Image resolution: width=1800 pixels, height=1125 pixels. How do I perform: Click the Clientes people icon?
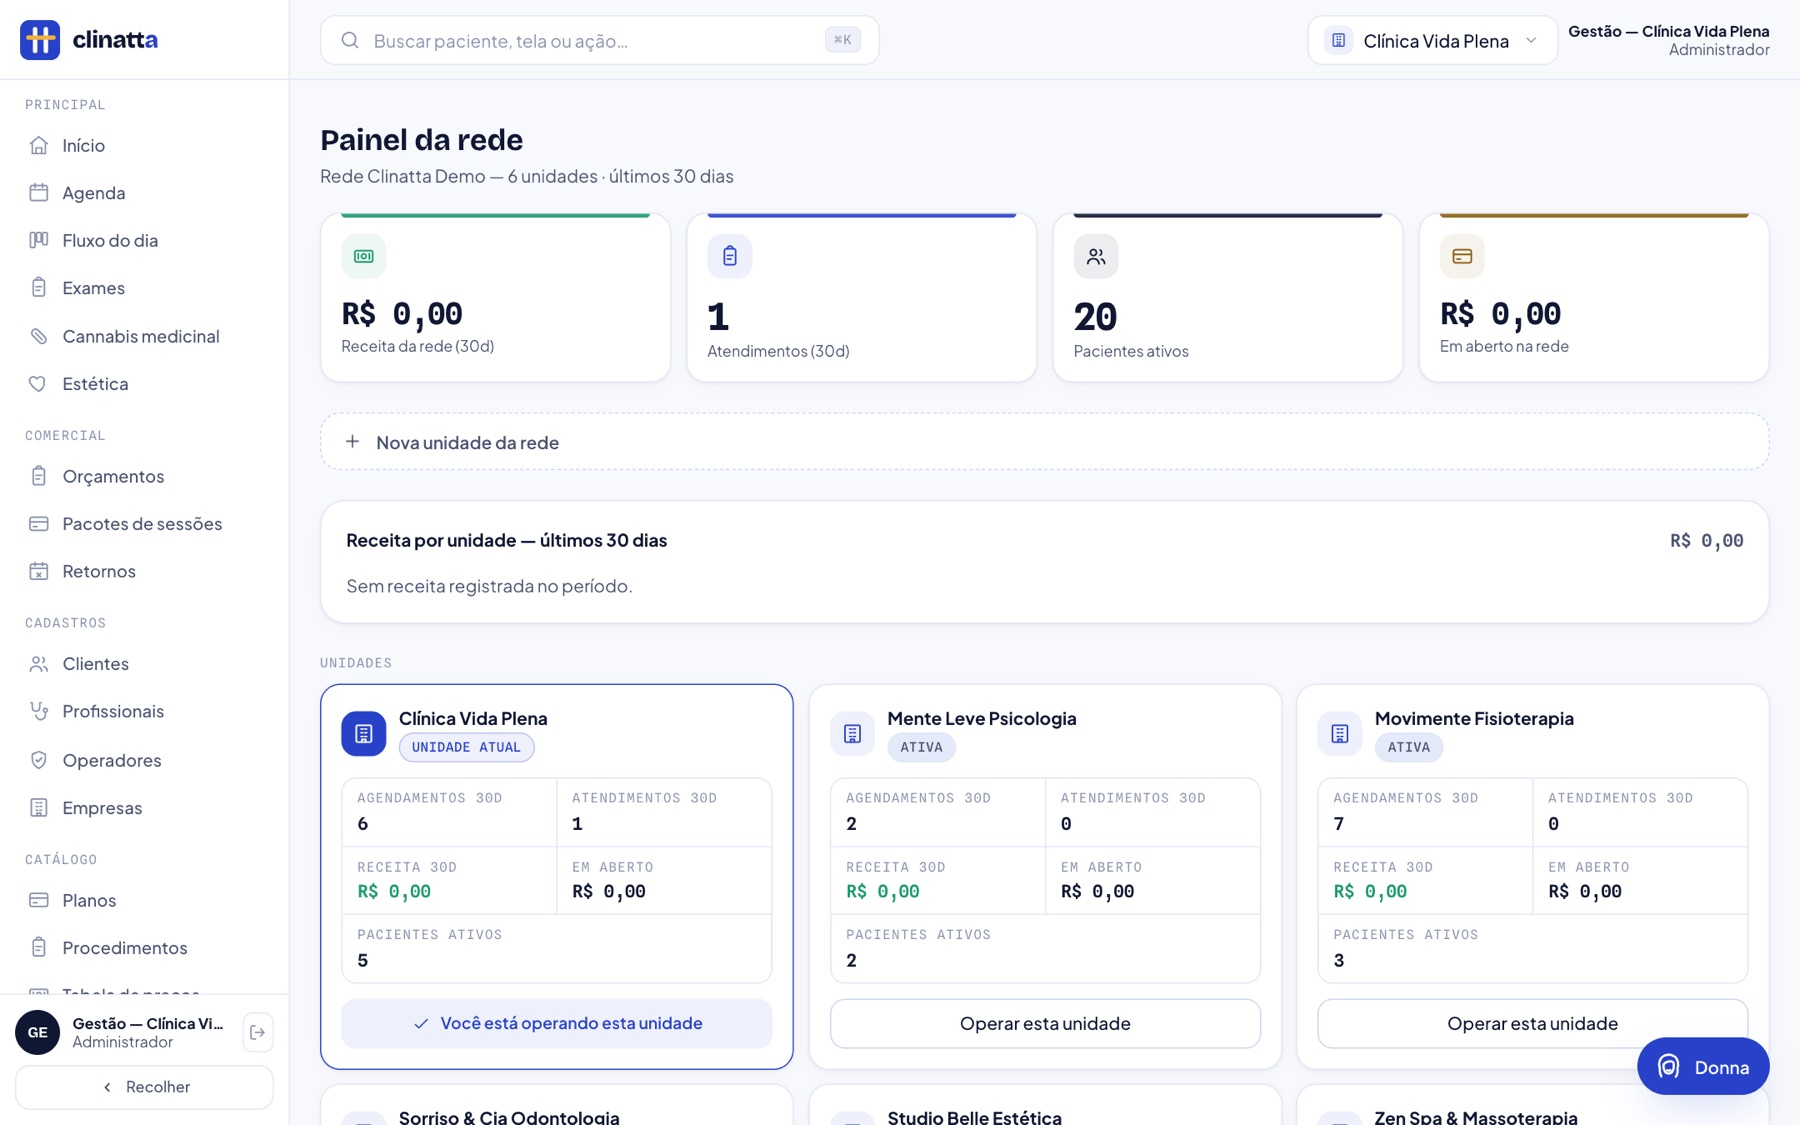pos(39,664)
